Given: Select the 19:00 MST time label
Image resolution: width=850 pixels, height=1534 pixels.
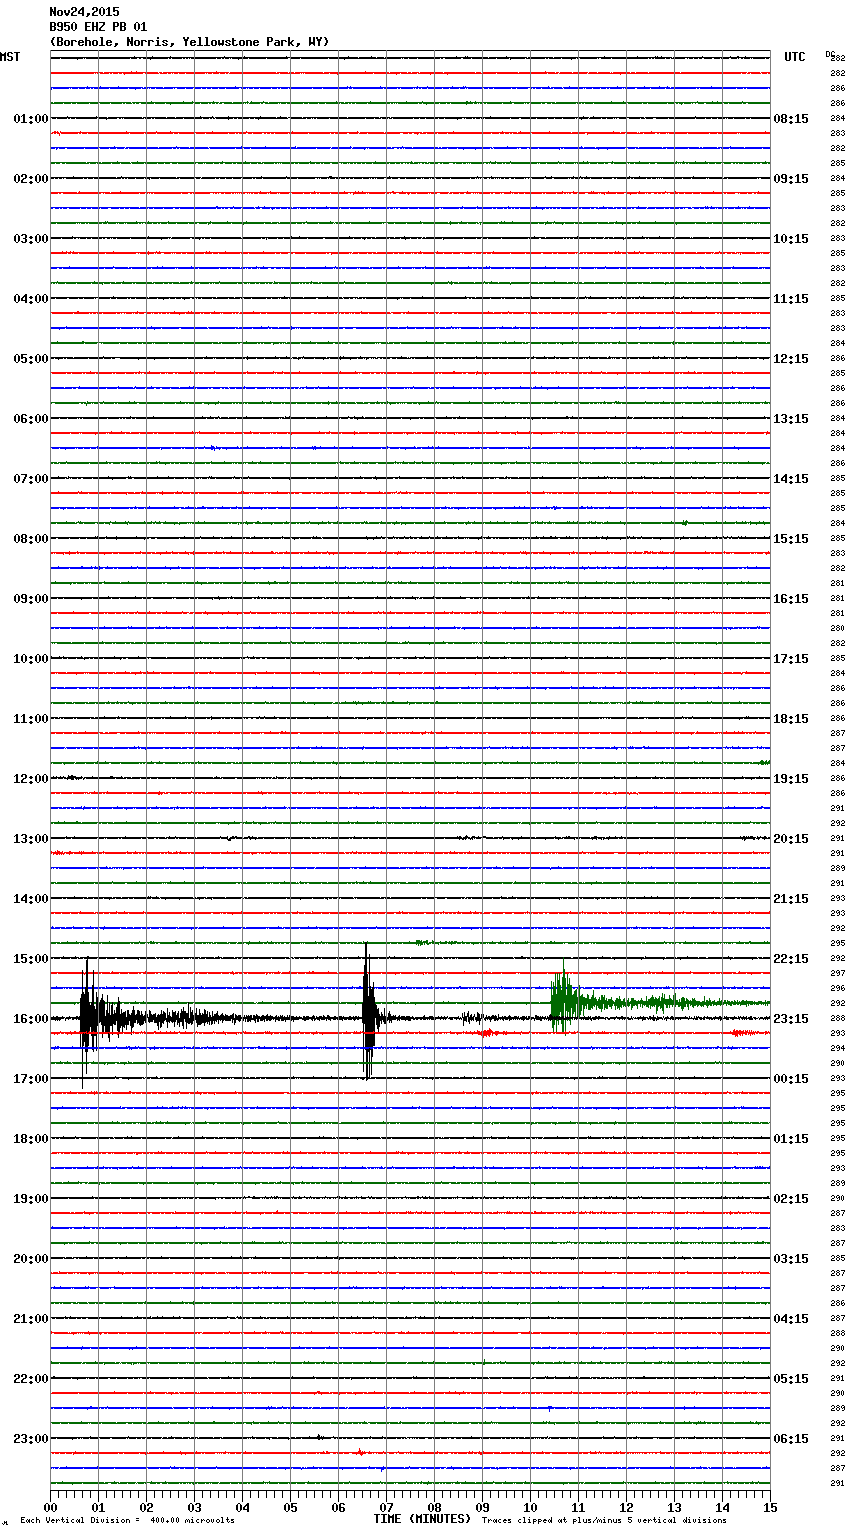Looking at the screenshot, I should point(31,1199).
